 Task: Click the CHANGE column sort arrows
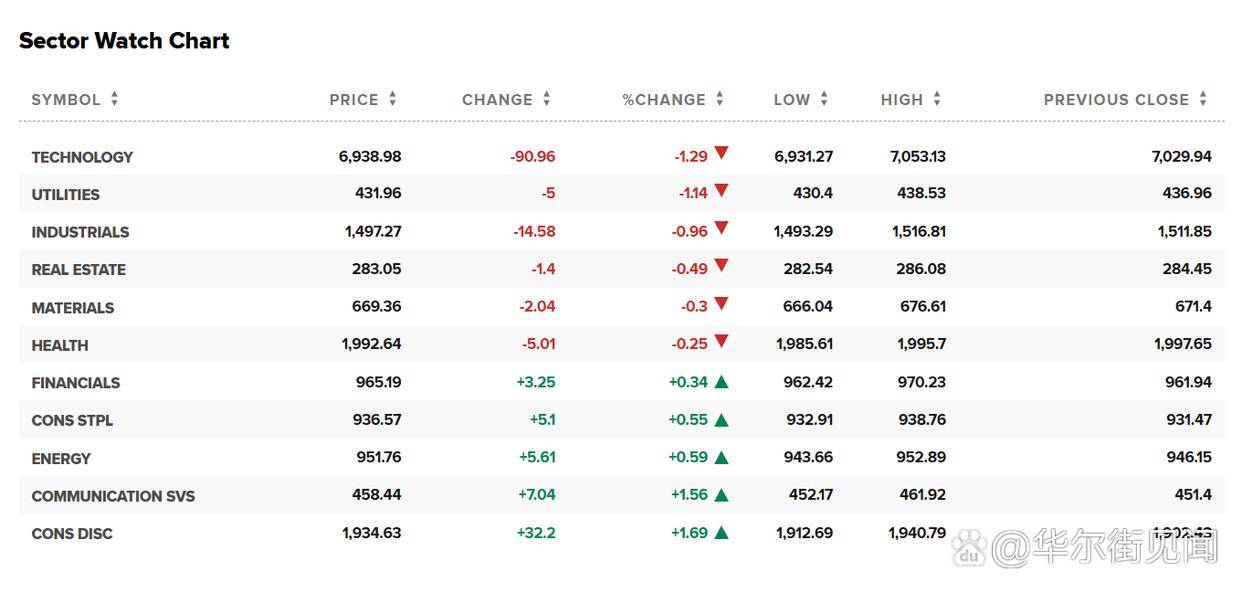pyautogui.click(x=547, y=99)
